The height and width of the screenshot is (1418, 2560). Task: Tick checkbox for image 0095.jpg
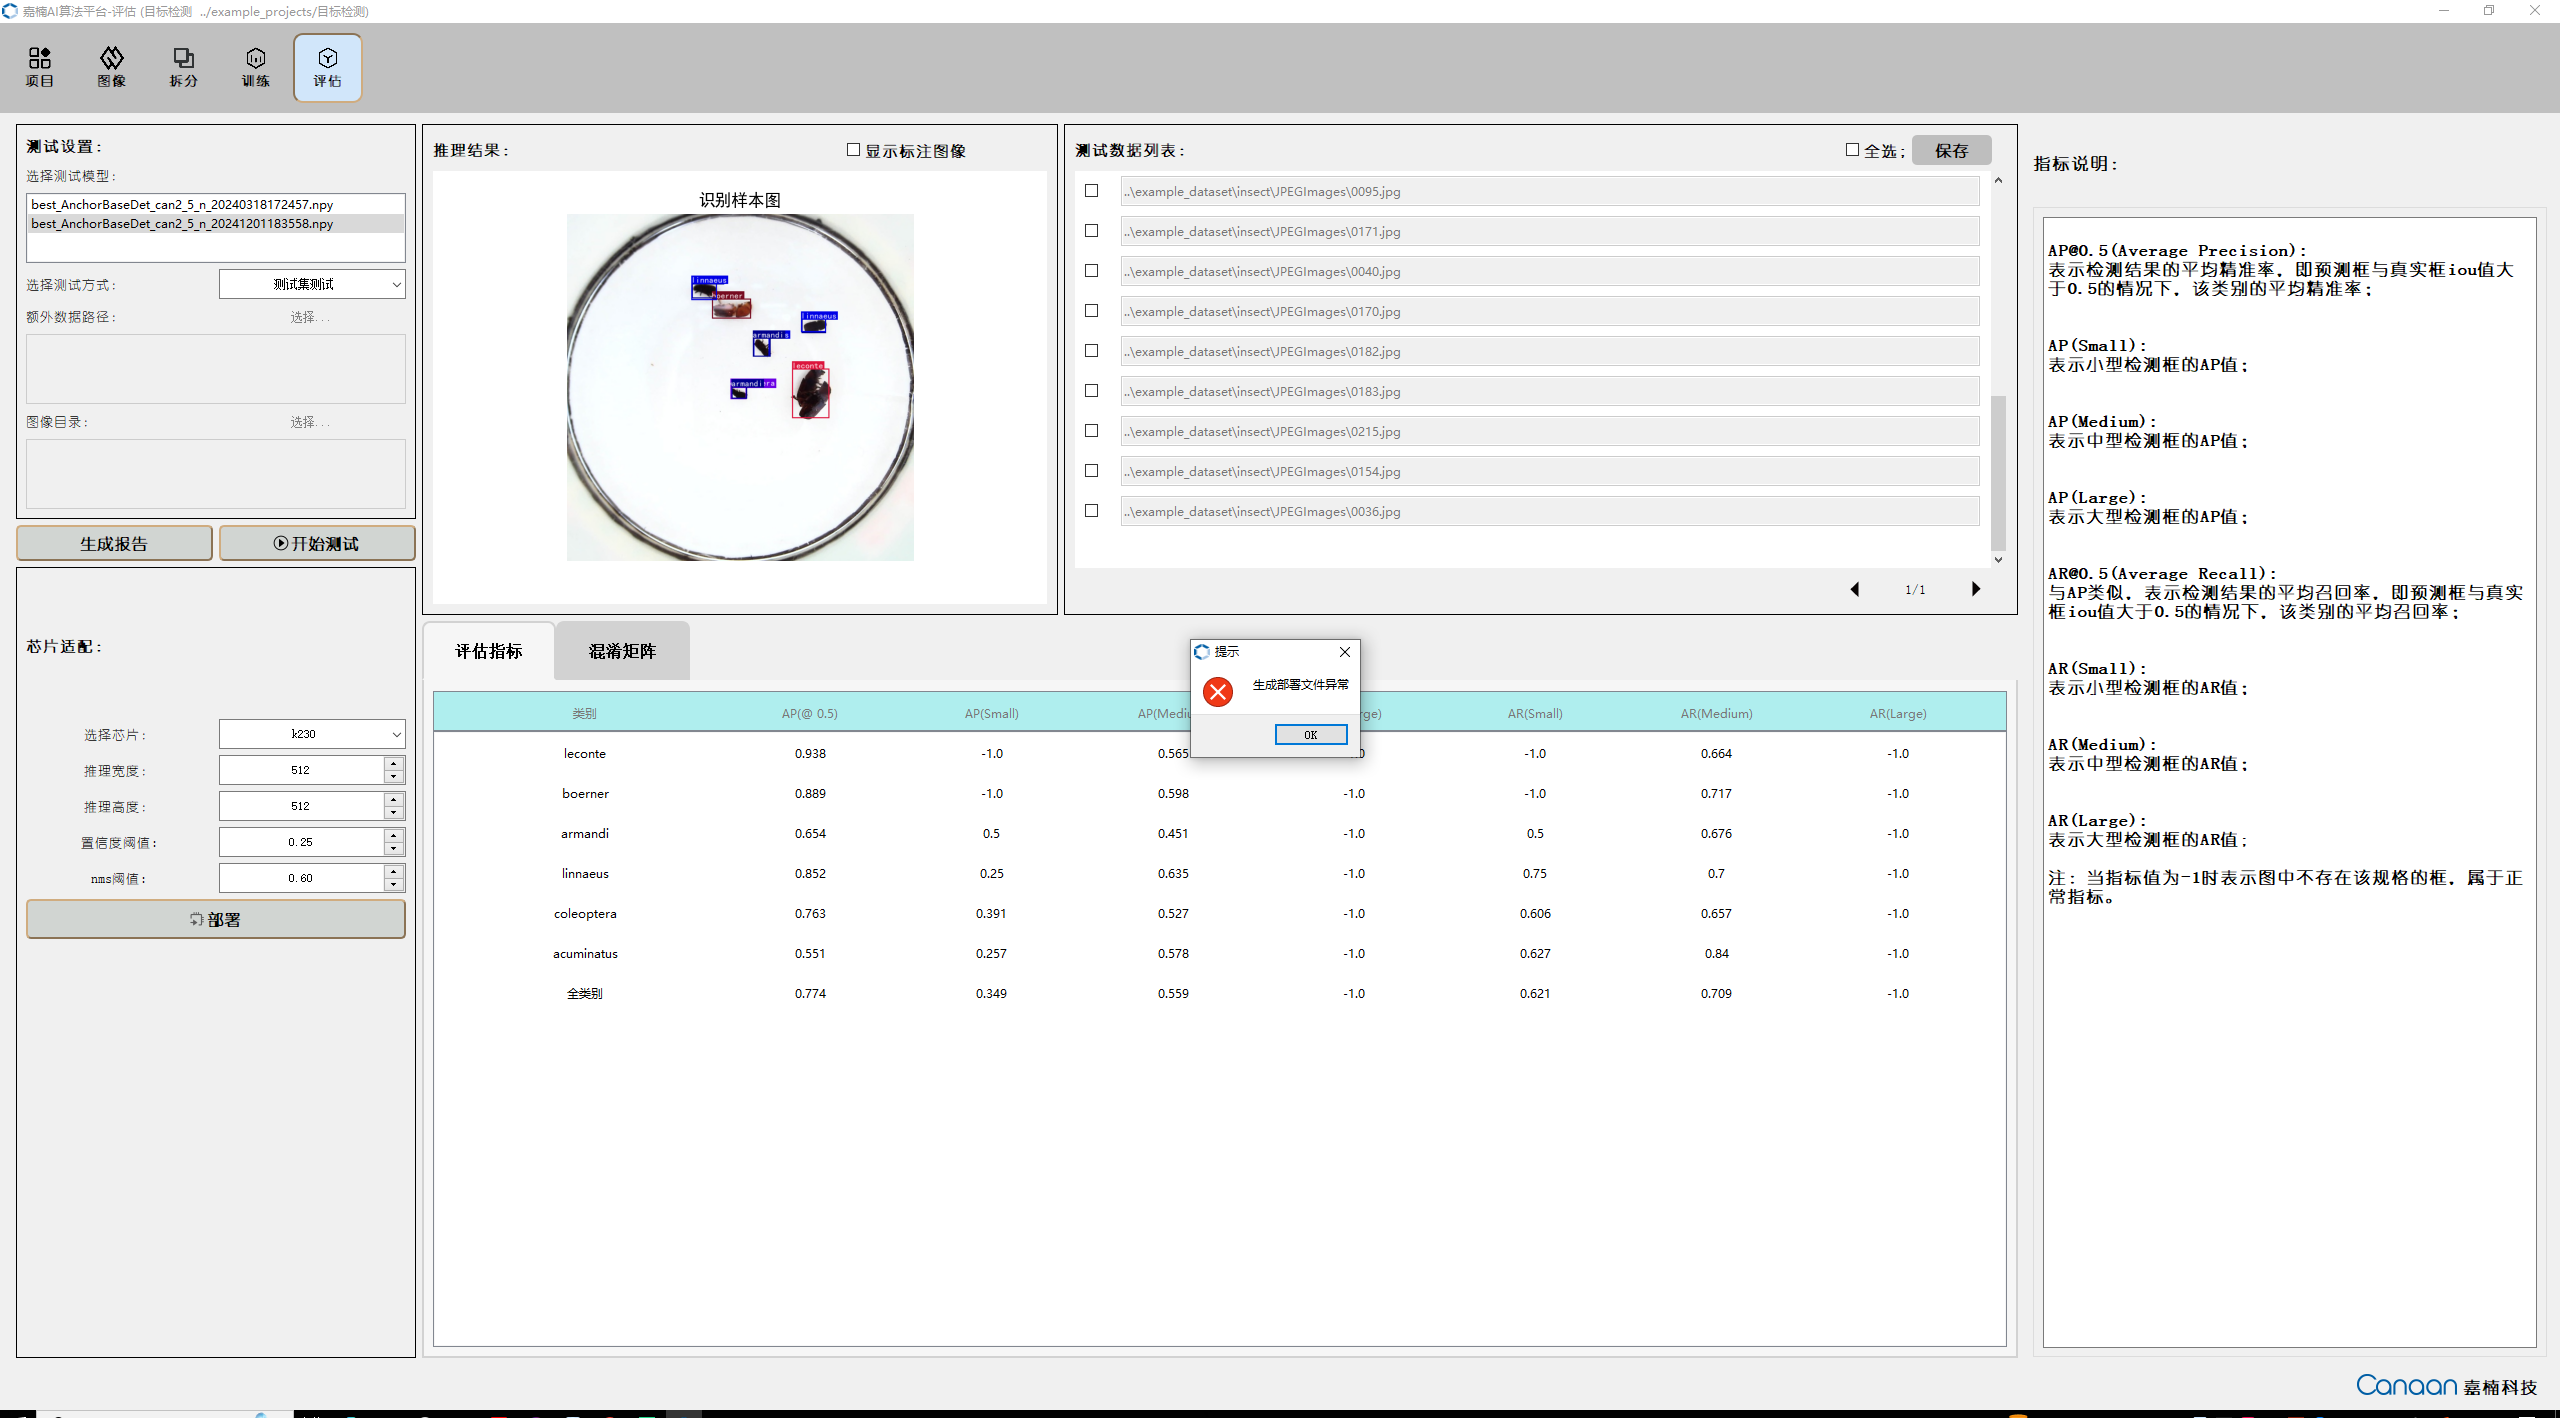click(x=1092, y=191)
